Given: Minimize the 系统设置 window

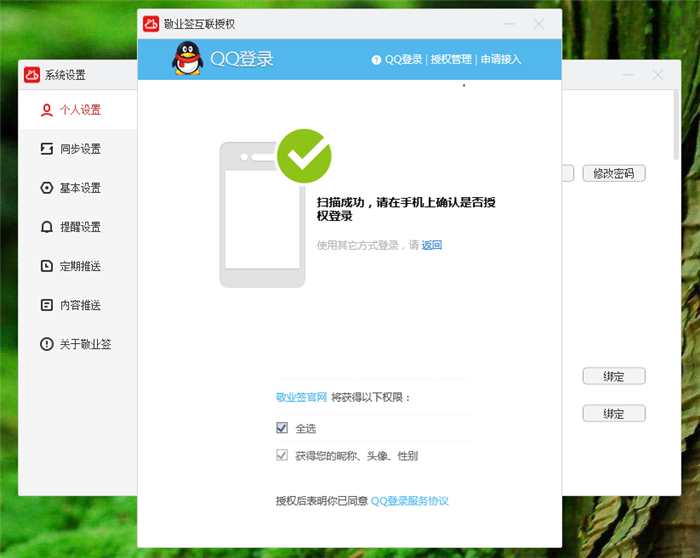Looking at the screenshot, I should pyautogui.click(x=628, y=75).
